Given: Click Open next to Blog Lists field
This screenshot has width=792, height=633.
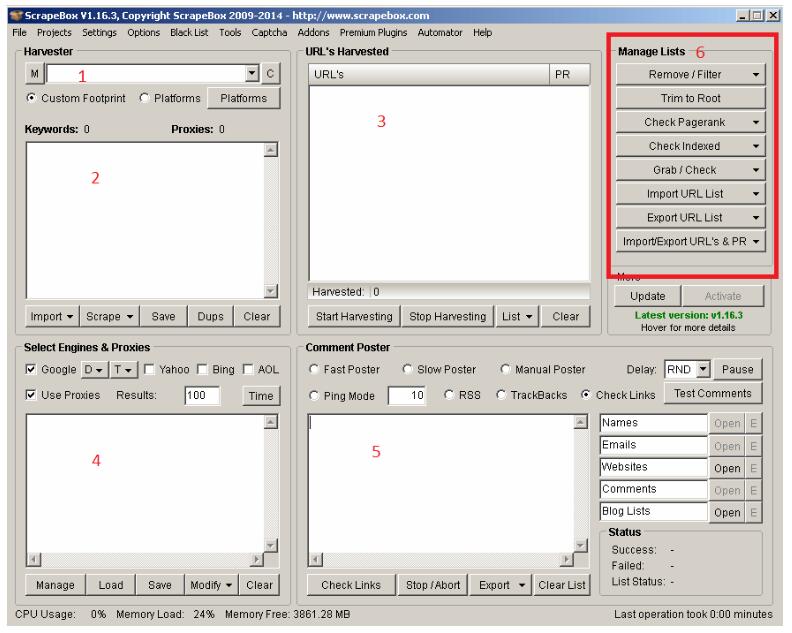Looking at the screenshot, I should (727, 512).
